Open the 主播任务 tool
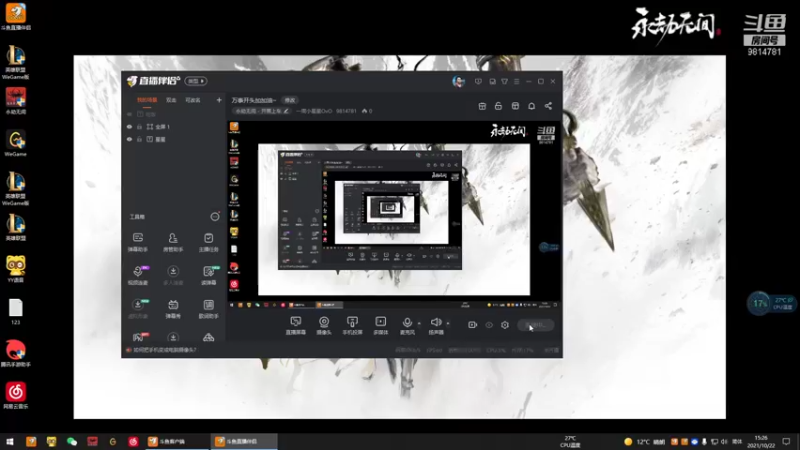800x450 pixels. 208,242
